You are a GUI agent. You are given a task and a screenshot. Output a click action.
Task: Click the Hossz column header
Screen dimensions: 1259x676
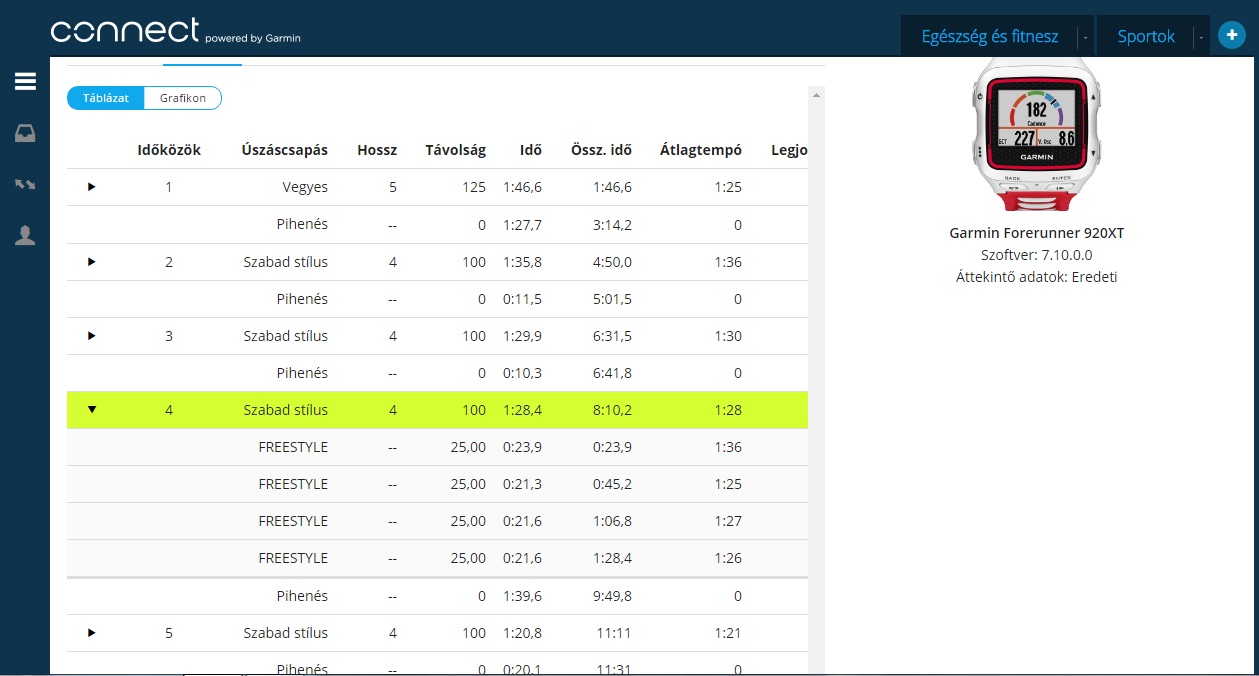point(377,150)
